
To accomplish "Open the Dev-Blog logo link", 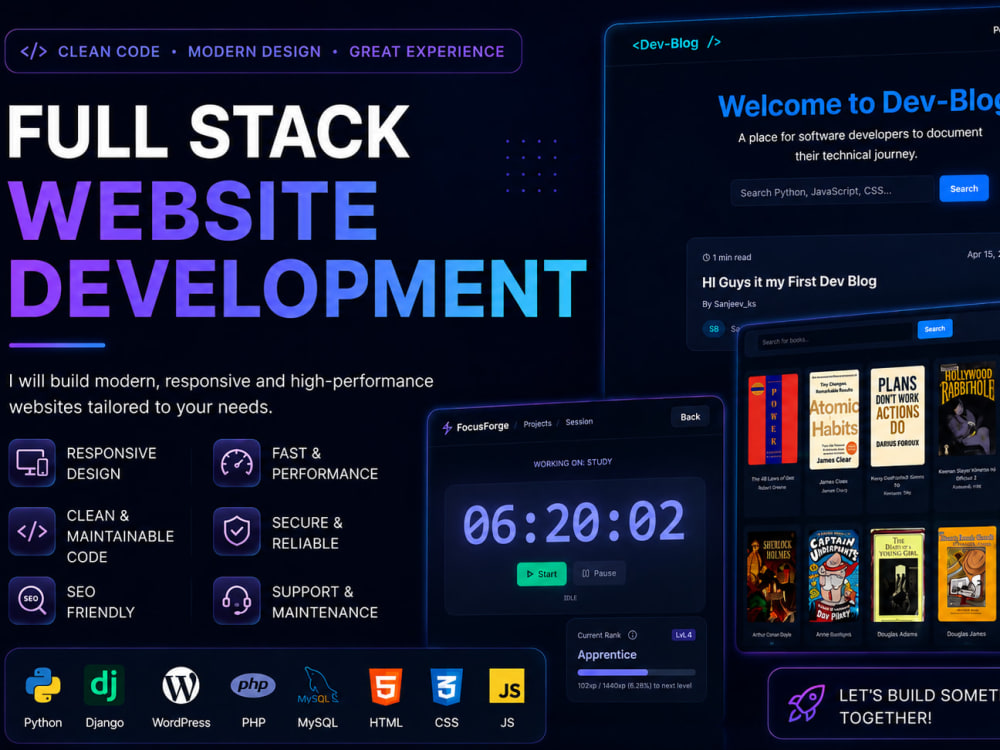I will point(676,43).
